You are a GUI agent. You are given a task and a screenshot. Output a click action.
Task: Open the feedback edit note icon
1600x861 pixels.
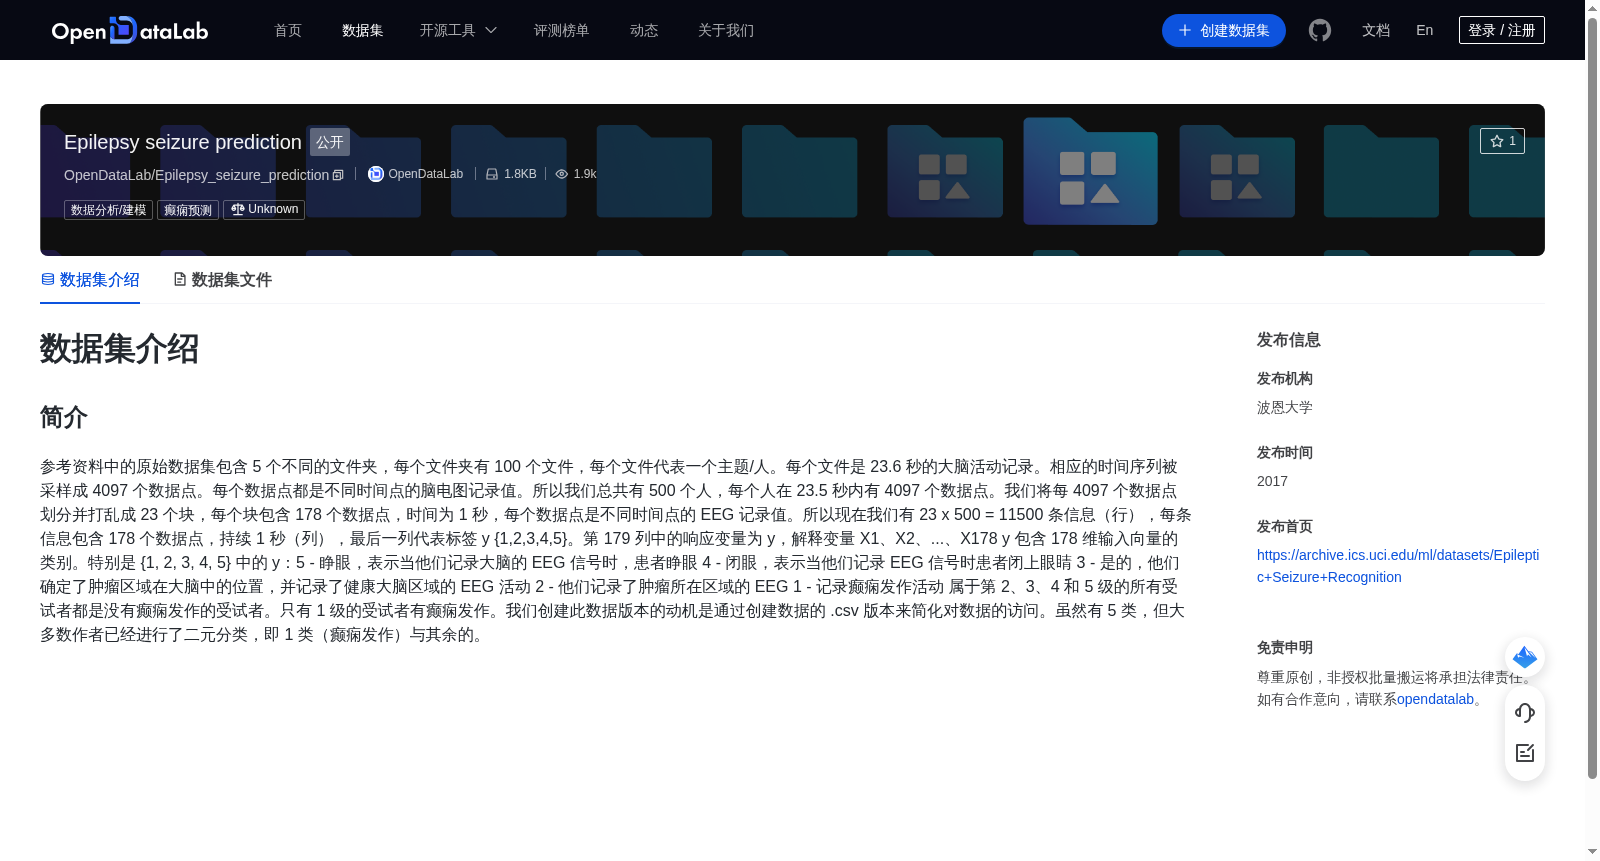(1525, 753)
